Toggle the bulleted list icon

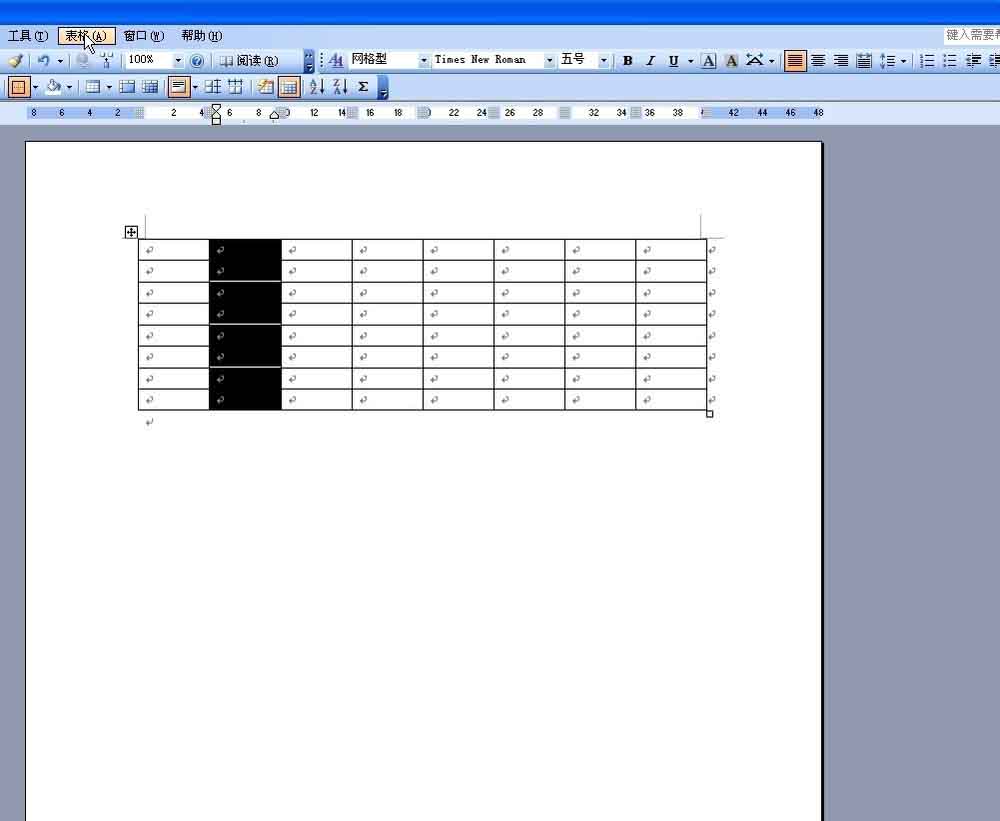(x=950, y=61)
